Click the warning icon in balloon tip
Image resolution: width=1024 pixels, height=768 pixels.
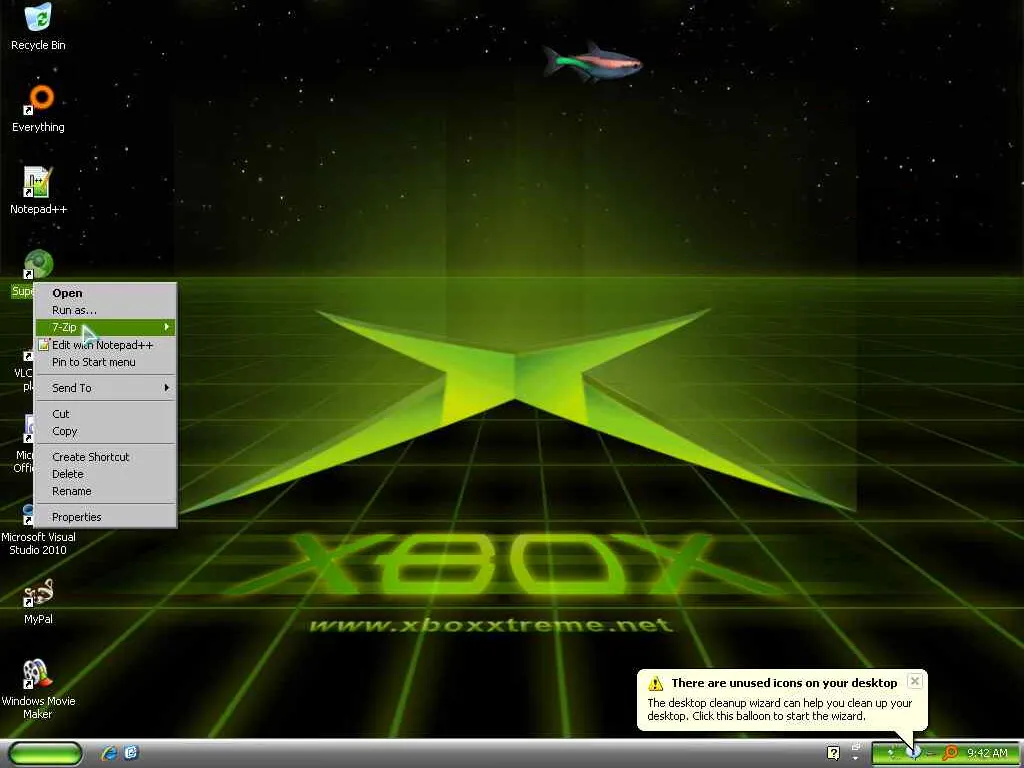tap(655, 683)
